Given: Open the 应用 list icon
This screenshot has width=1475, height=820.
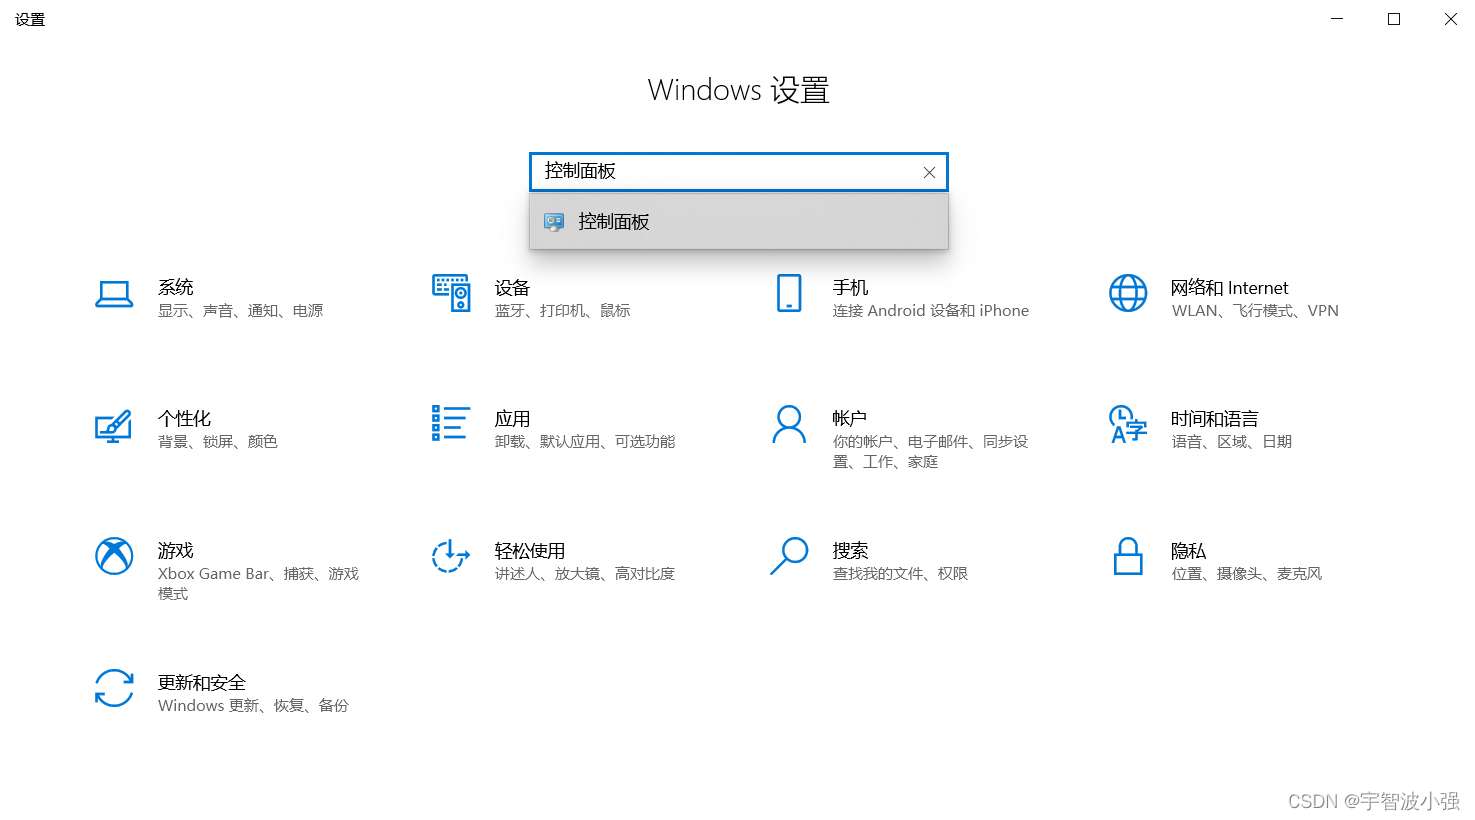Looking at the screenshot, I should (x=451, y=423).
